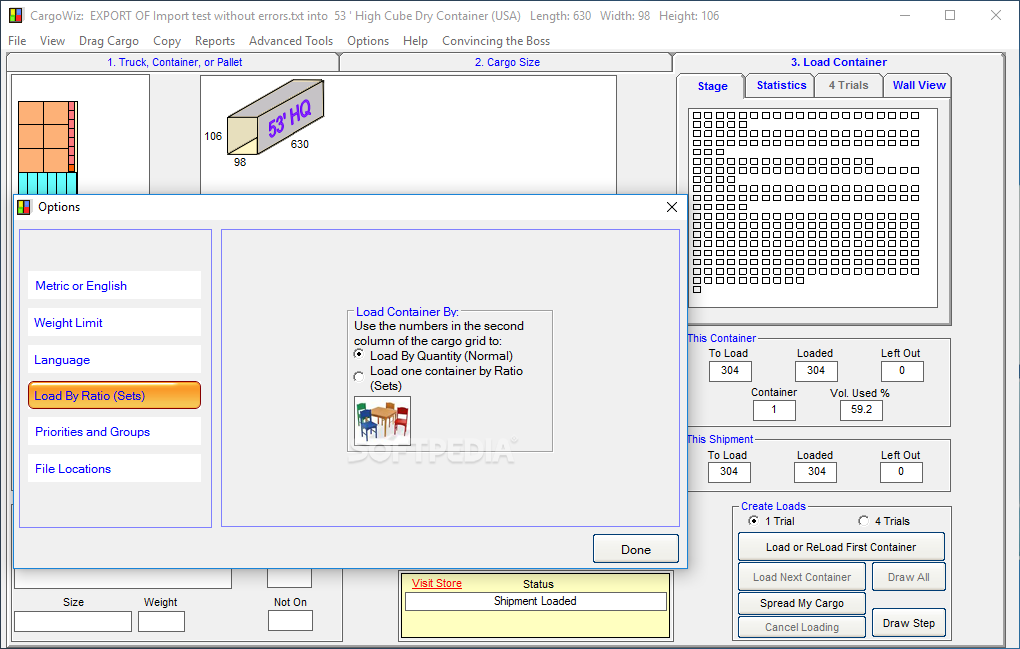The image size is (1020, 649).
Task: Click the Not On input field
Action: click(x=290, y=620)
